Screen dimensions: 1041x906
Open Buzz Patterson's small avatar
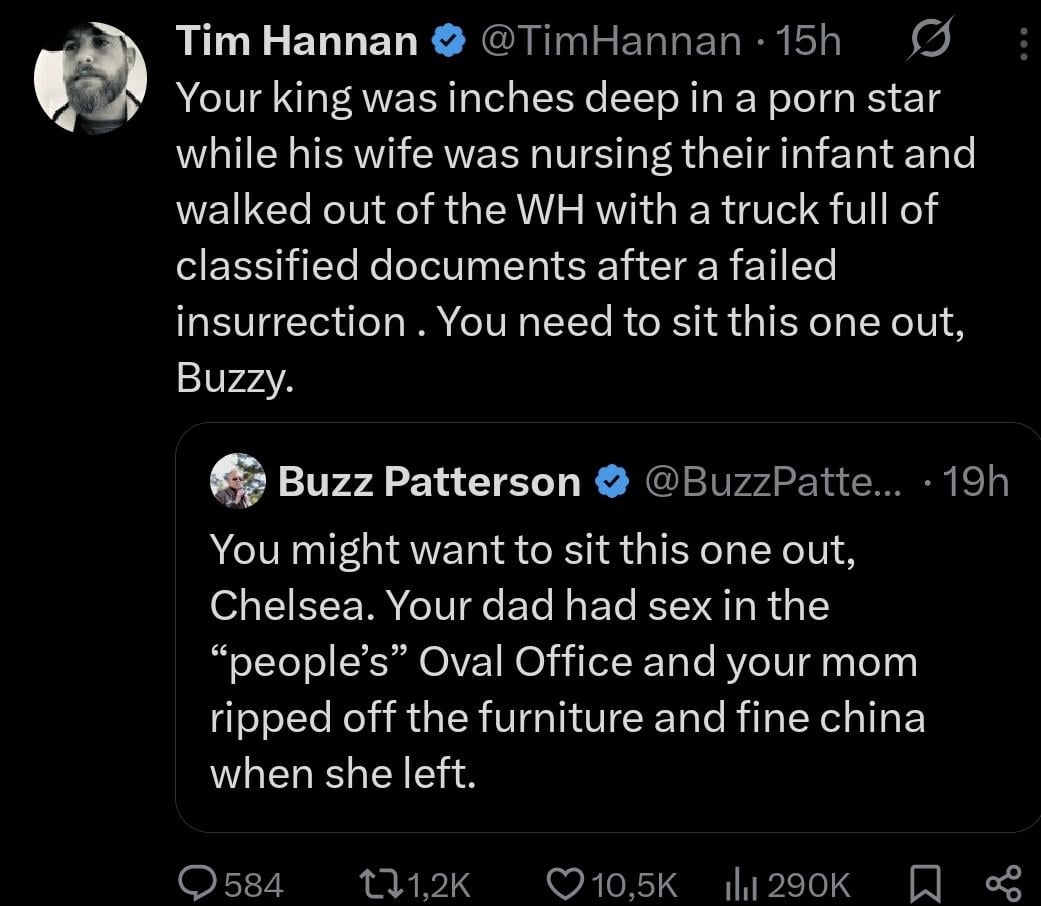(x=237, y=482)
